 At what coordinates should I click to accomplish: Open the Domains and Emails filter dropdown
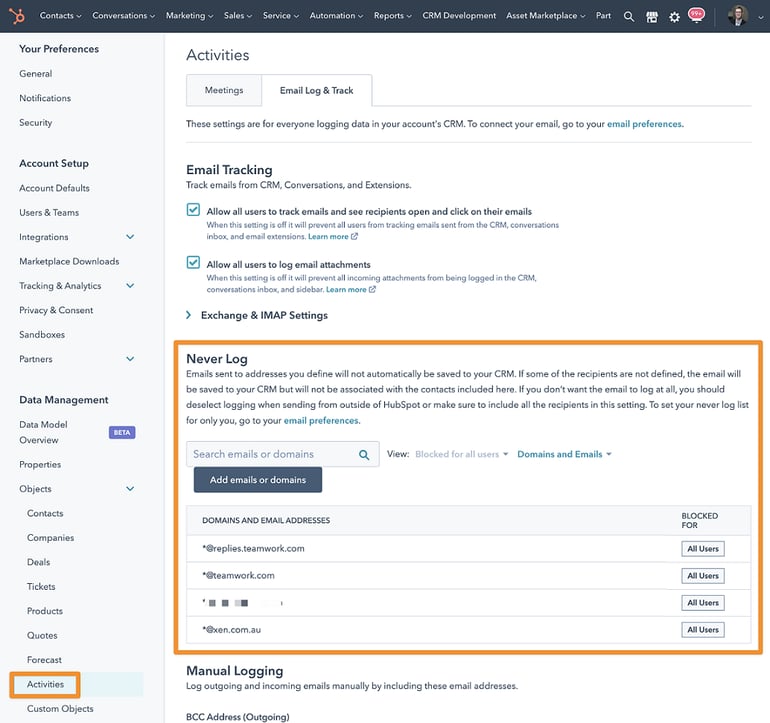tap(564, 454)
